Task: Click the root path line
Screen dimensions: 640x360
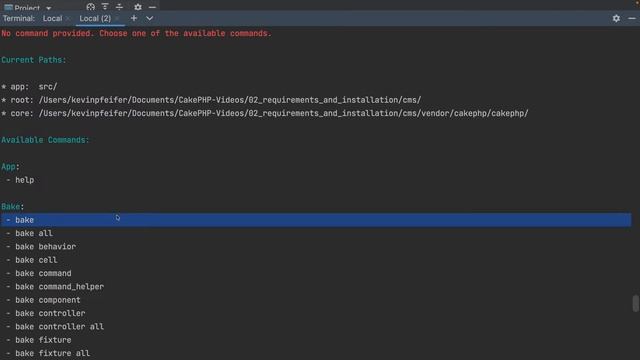Action: (211, 100)
